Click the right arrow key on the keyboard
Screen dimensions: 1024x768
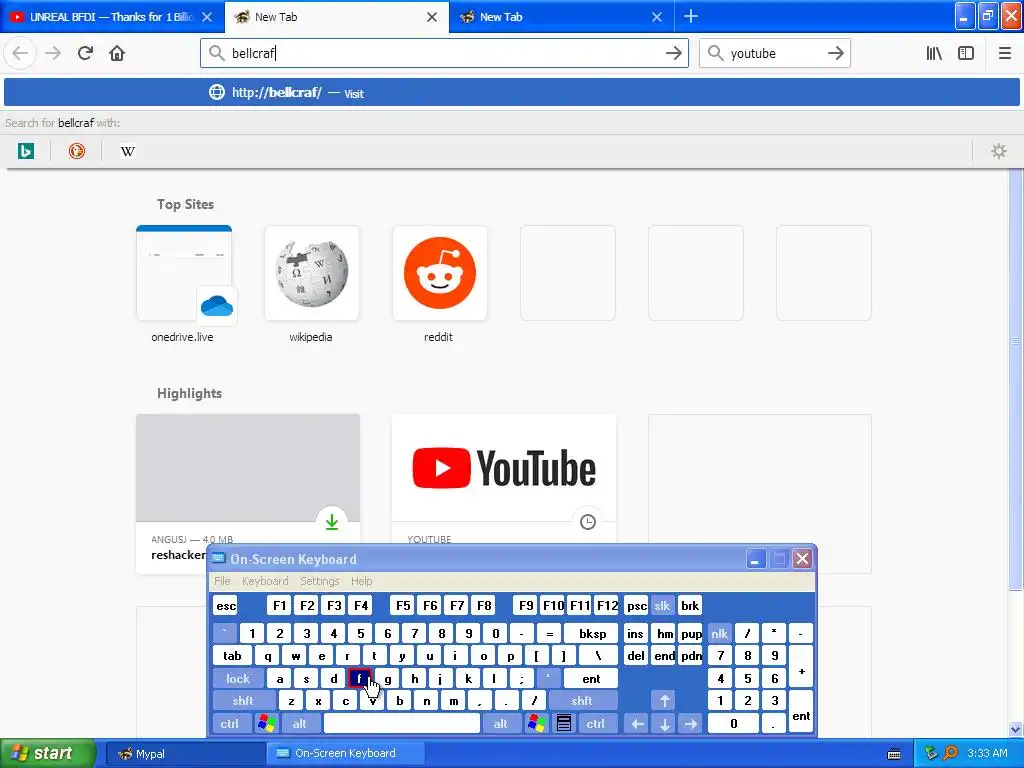690,724
